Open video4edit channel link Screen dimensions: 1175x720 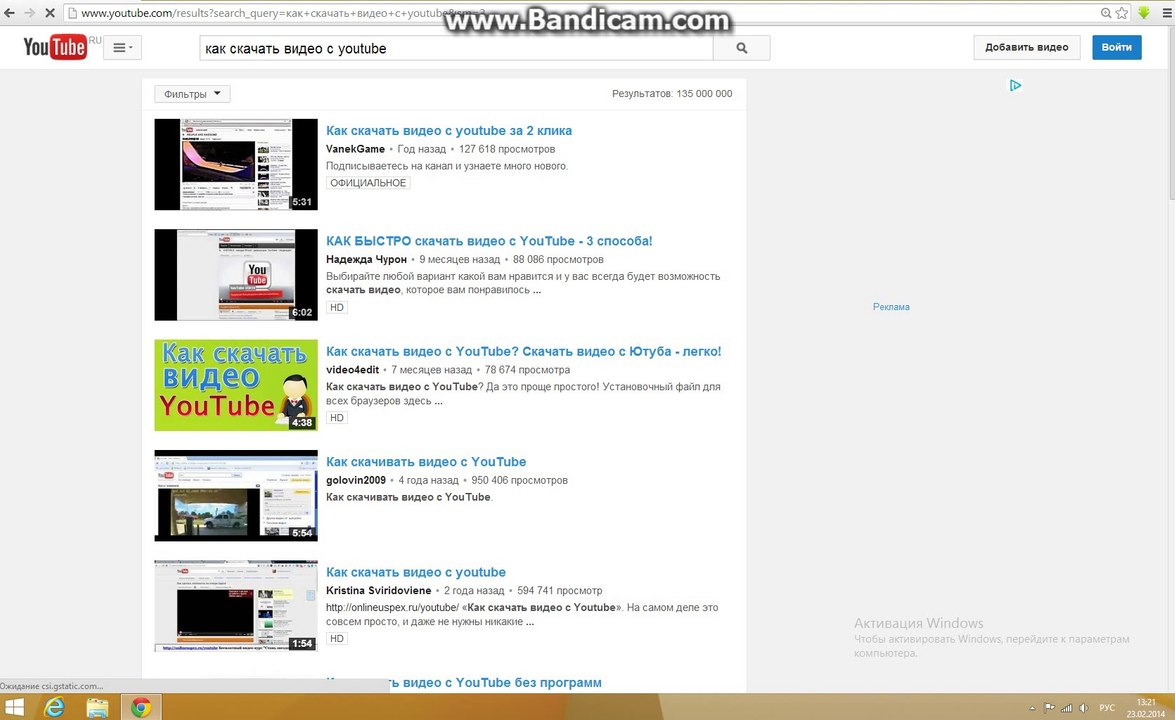(x=352, y=369)
